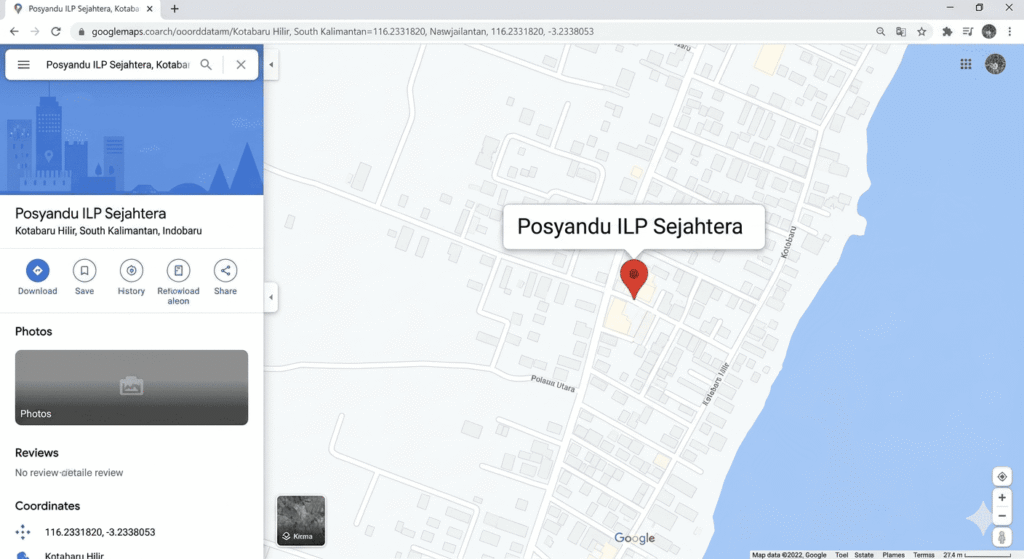
Task: Open the History icon button
Action: click(x=131, y=270)
